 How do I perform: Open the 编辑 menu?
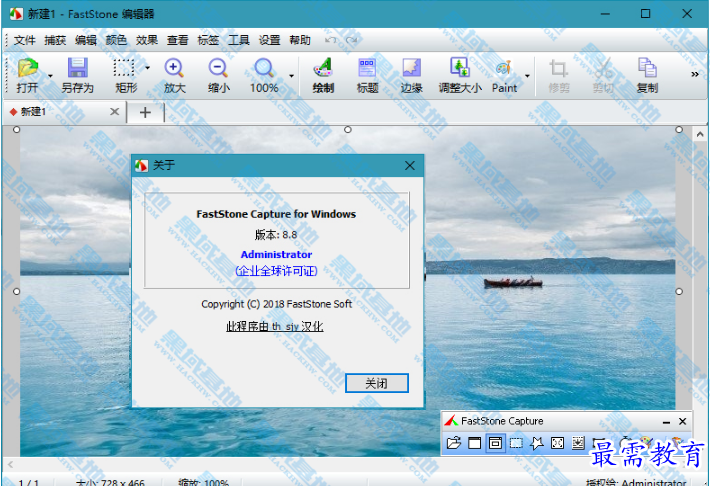pos(86,40)
